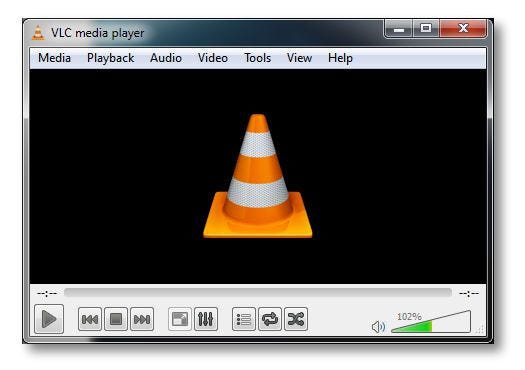Mute audio via speaker icon
525x370 pixels.
[x=378, y=326]
